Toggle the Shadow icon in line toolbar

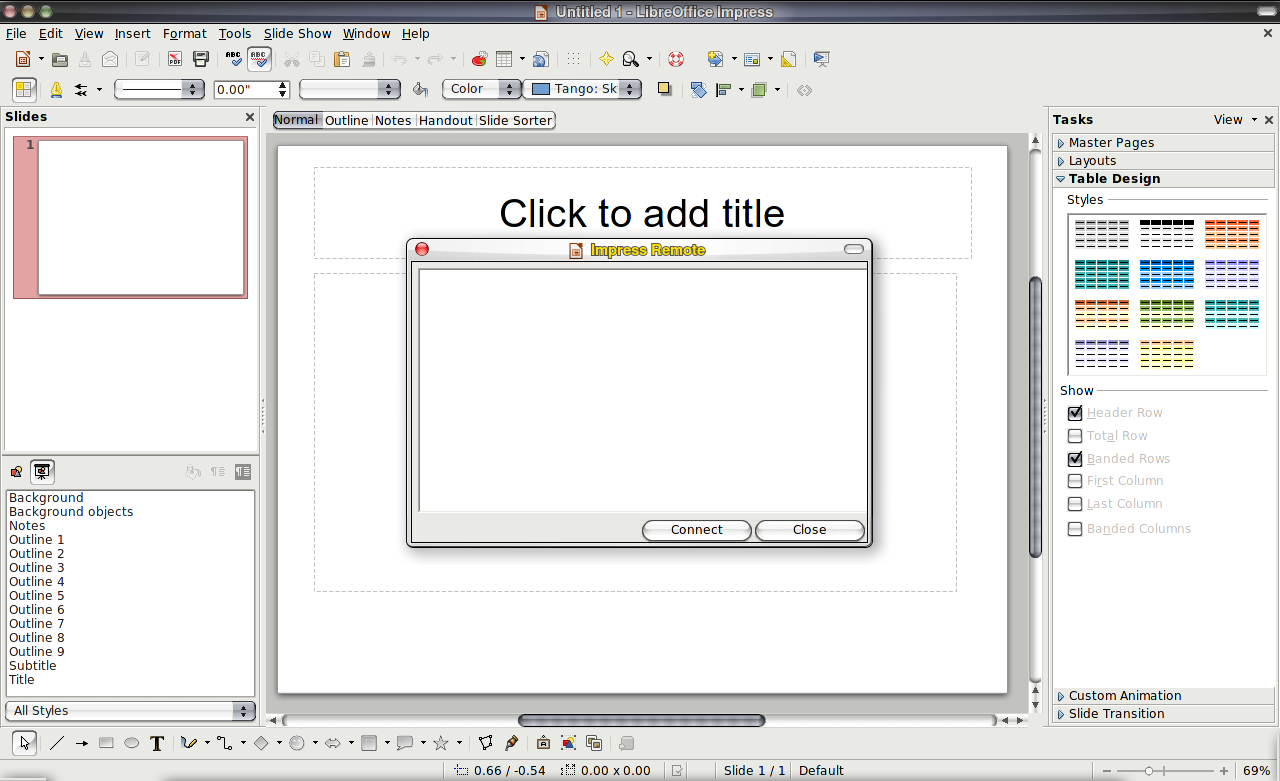(664, 89)
